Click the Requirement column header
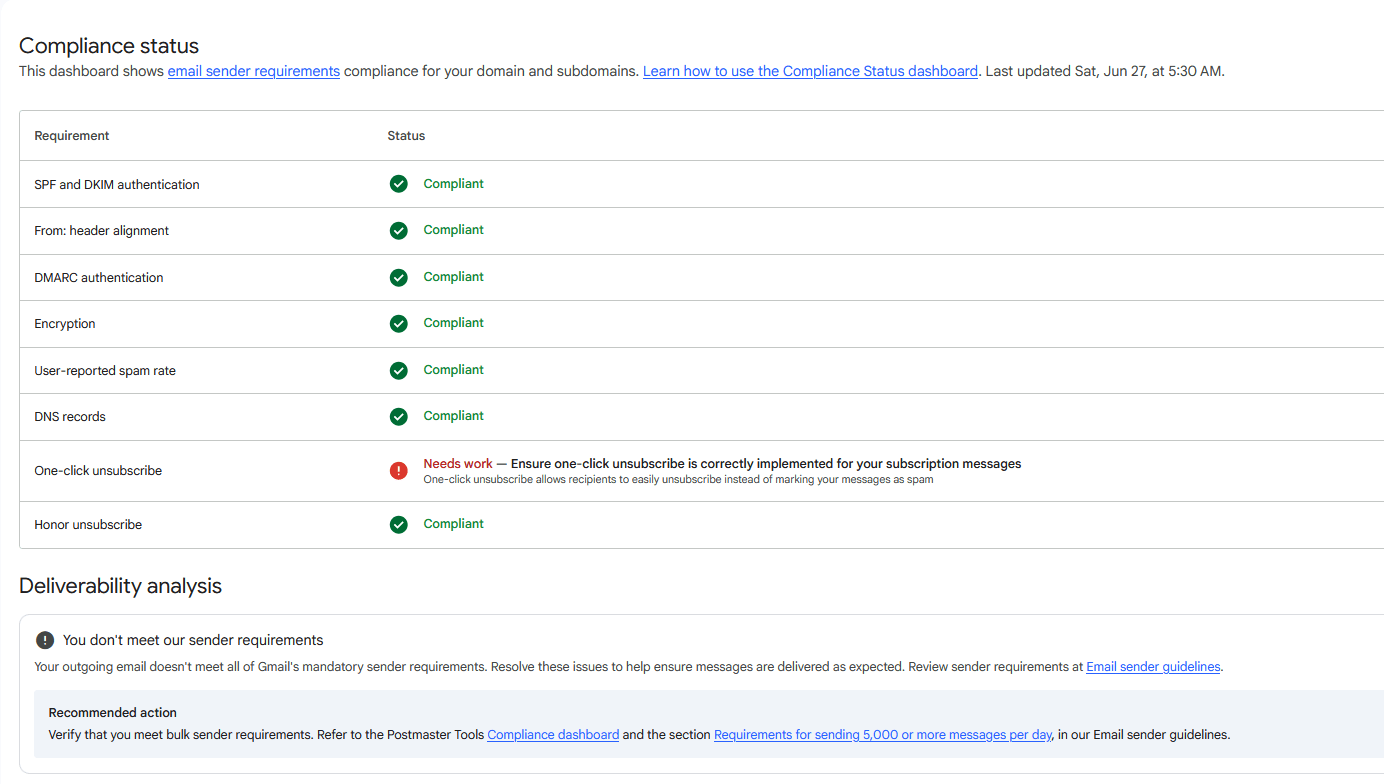Screen dimensions: 1384x784 pos(72,136)
